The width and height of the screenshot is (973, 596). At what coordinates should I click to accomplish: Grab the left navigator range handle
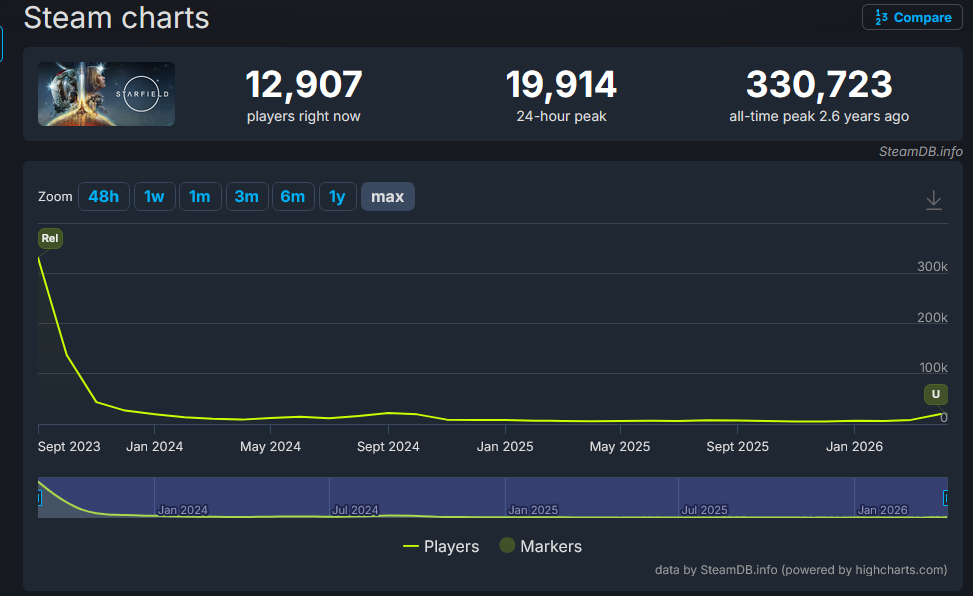[39, 497]
